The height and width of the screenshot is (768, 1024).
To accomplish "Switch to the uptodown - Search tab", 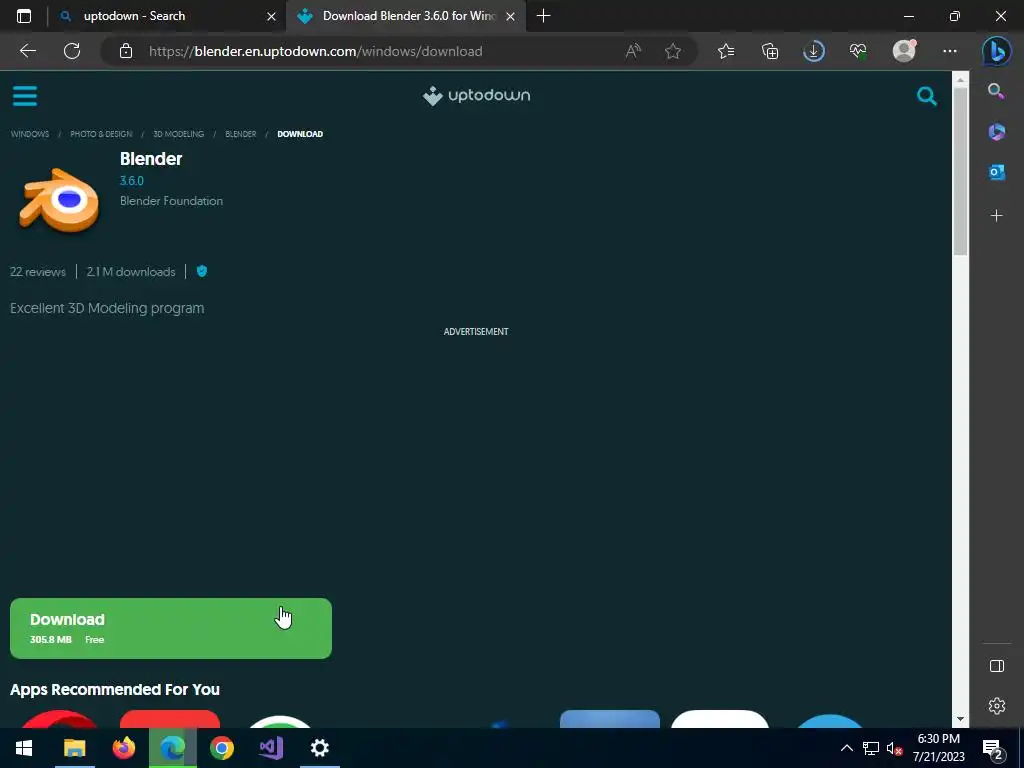I will [x=167, y=16].
